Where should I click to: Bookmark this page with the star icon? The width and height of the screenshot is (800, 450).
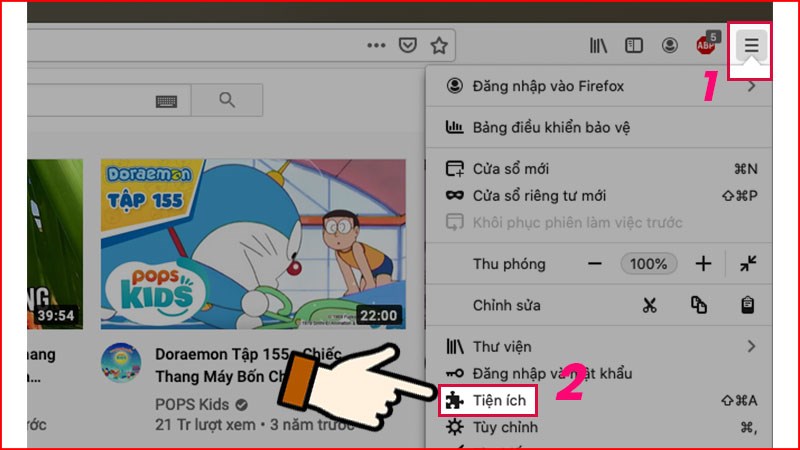click(x=439, y=45)
